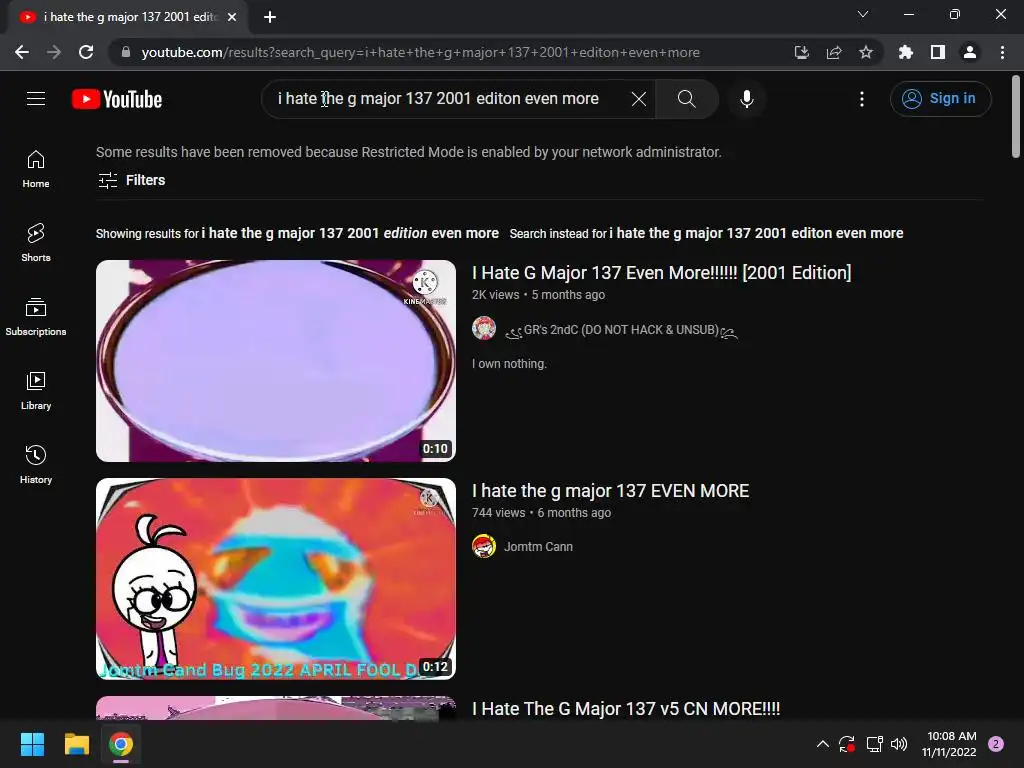Open YouTube settings three-dot menu
This screenshot has height=768, width=1024.
pyautogui.click(x=862, y=99)
